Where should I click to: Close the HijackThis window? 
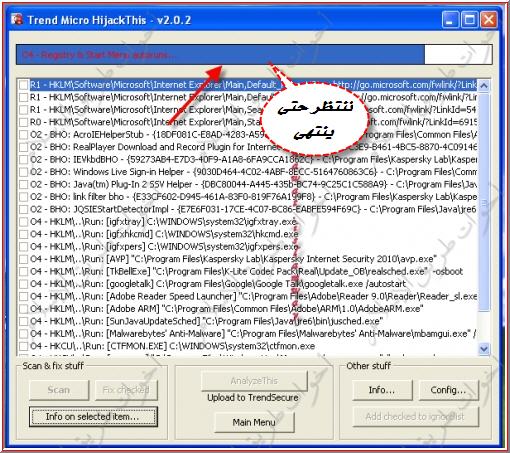(489, 20)
